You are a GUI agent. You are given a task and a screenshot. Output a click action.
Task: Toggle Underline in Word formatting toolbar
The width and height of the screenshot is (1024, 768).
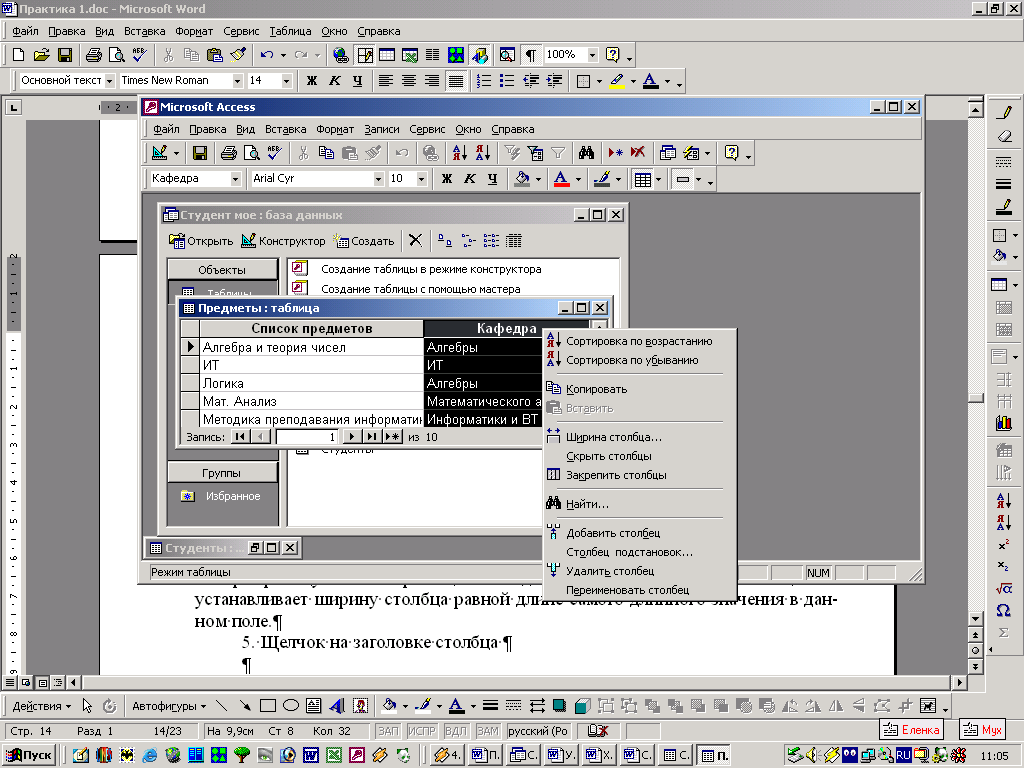[x=357, y=80]
